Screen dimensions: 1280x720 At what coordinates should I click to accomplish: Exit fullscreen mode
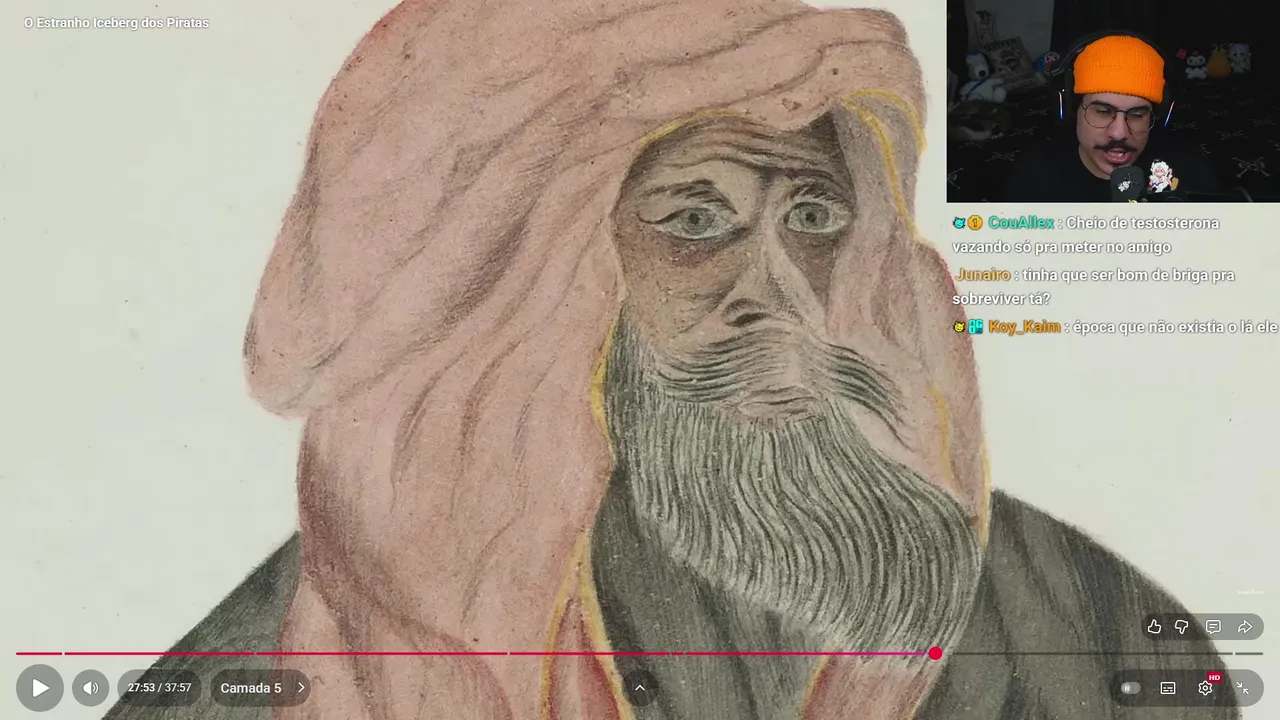(x=1242, y=688)
